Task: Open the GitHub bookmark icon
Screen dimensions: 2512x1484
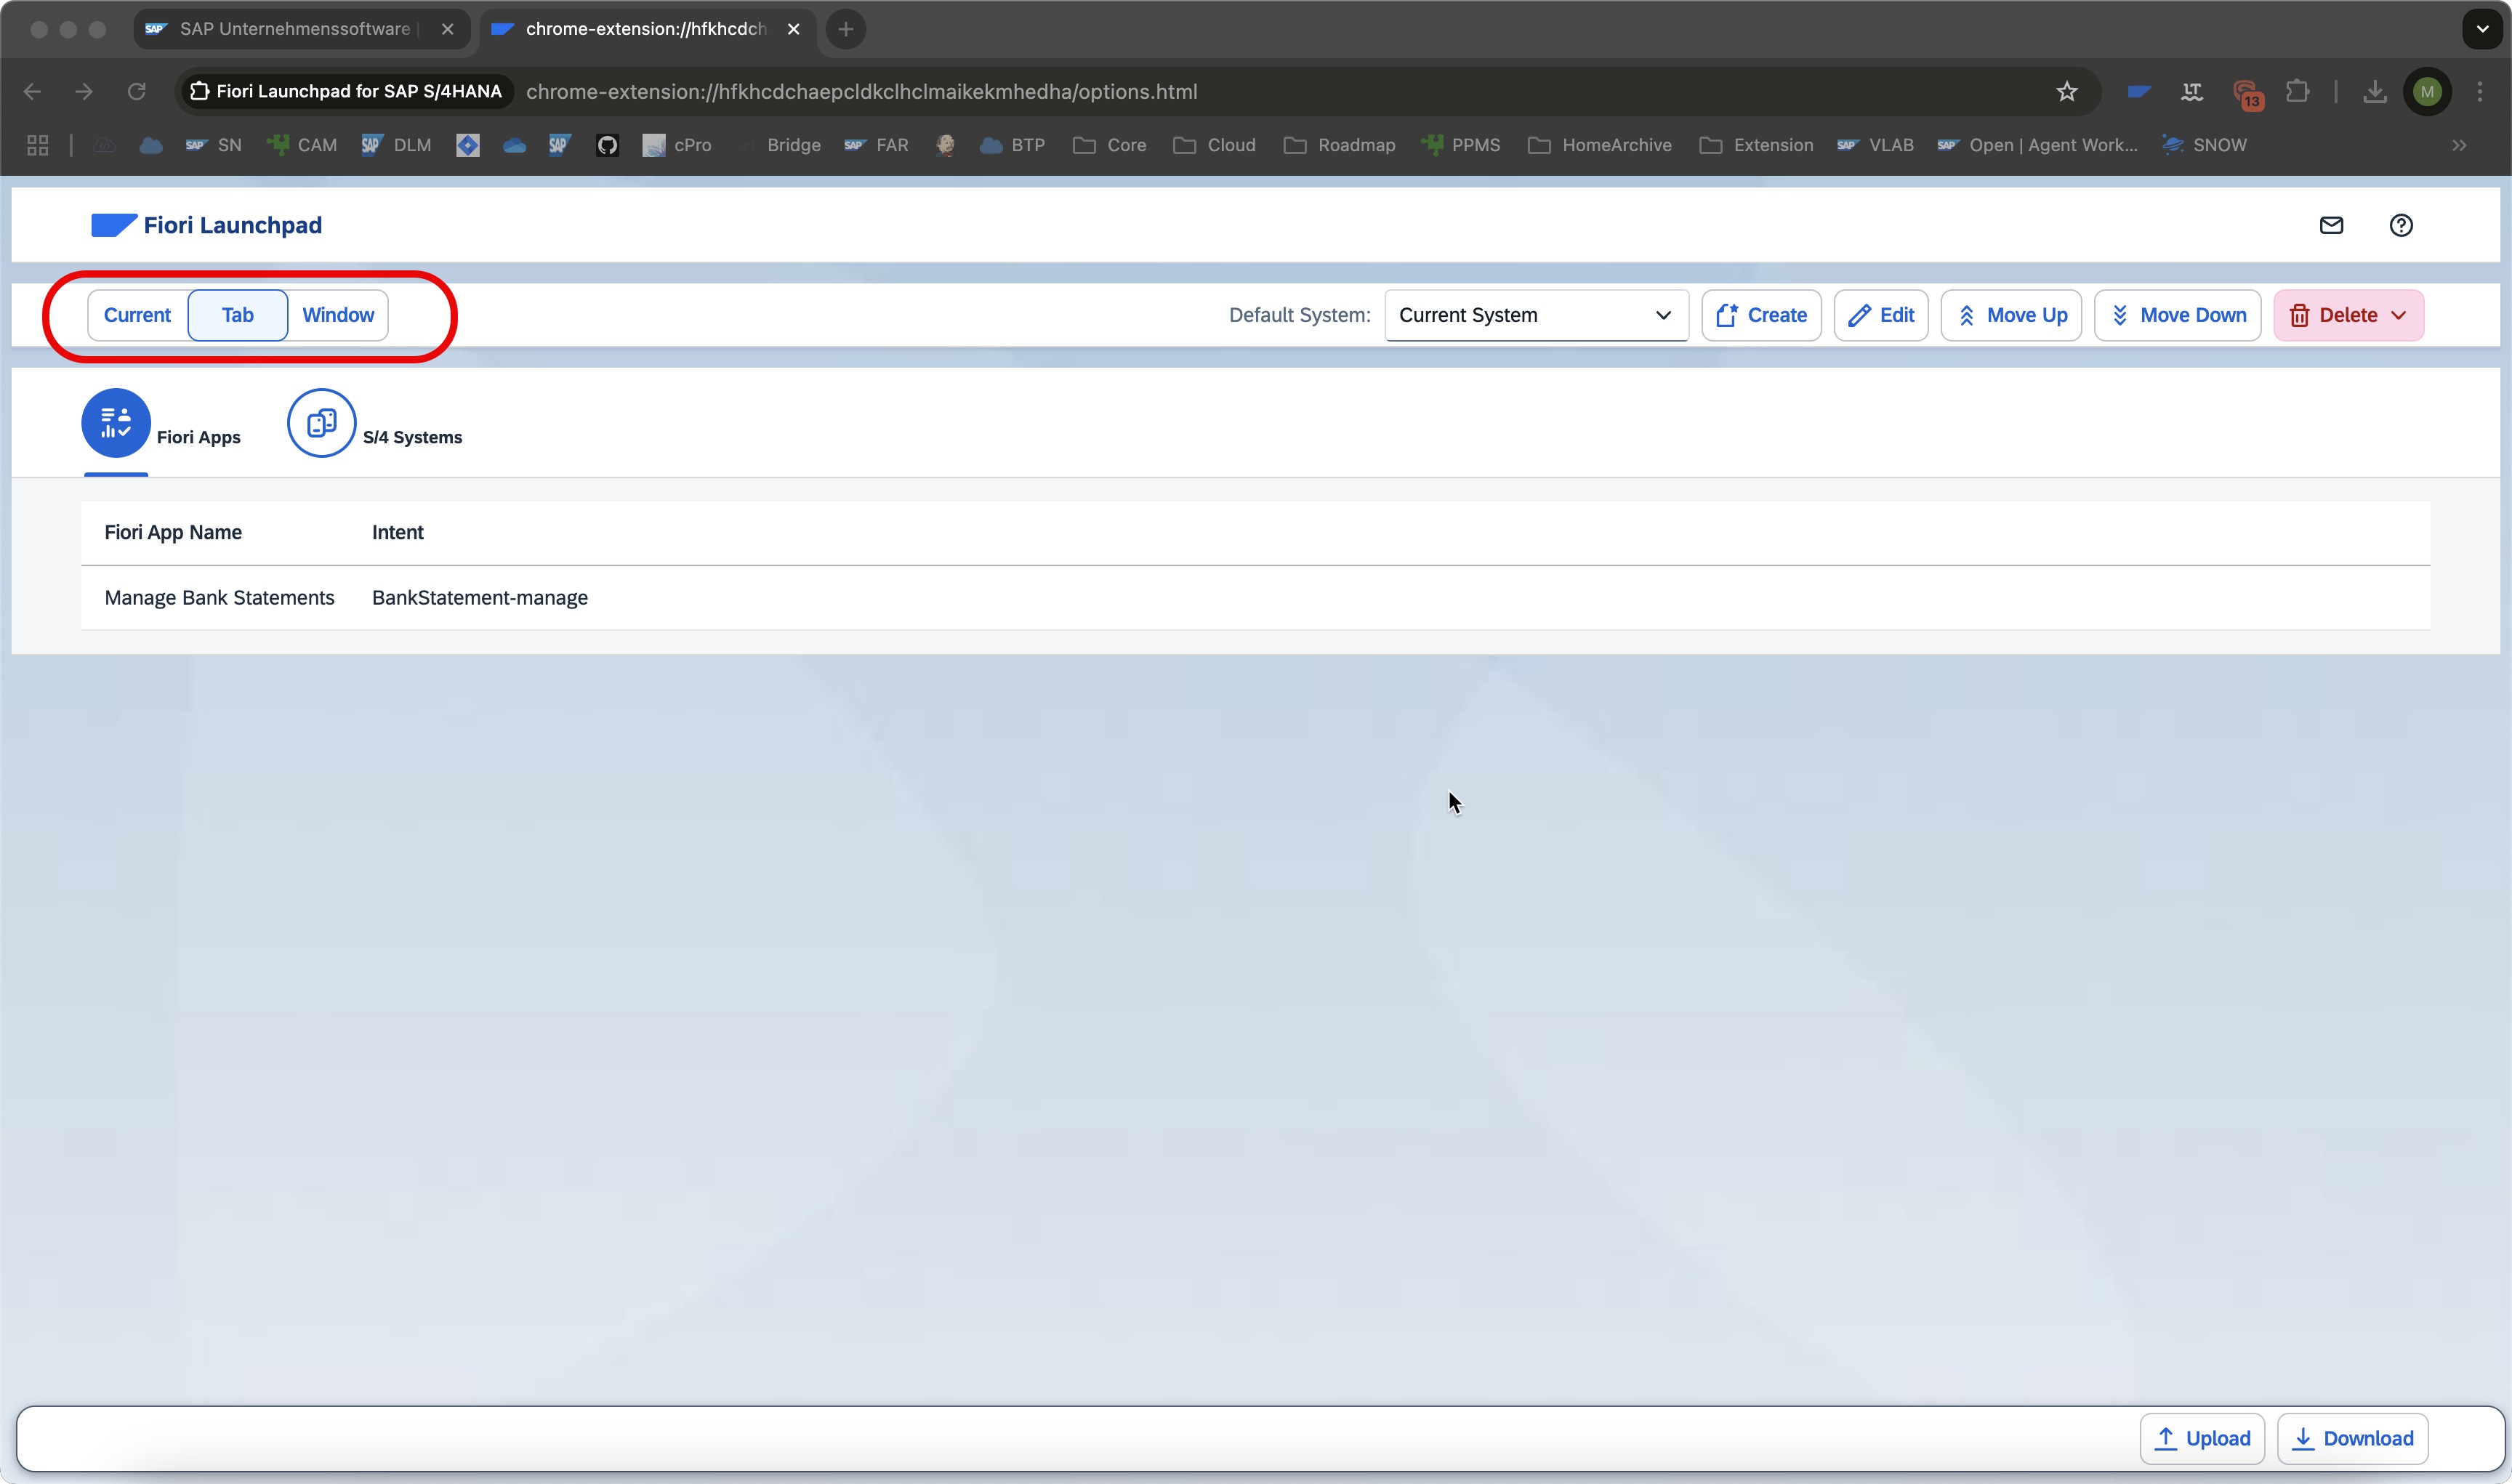Action: pos(607,145)
